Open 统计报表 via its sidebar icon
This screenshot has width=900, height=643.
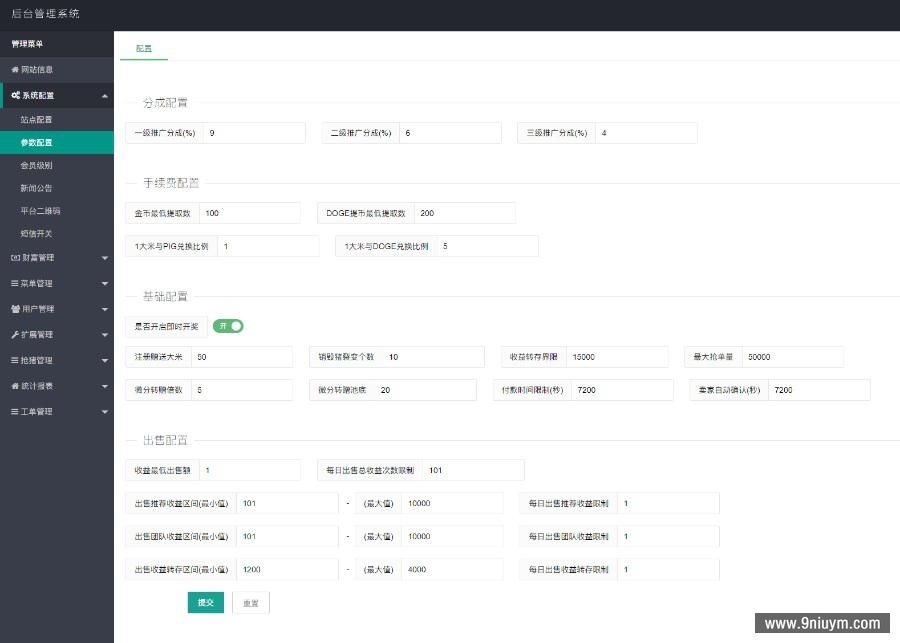[13, 384]
